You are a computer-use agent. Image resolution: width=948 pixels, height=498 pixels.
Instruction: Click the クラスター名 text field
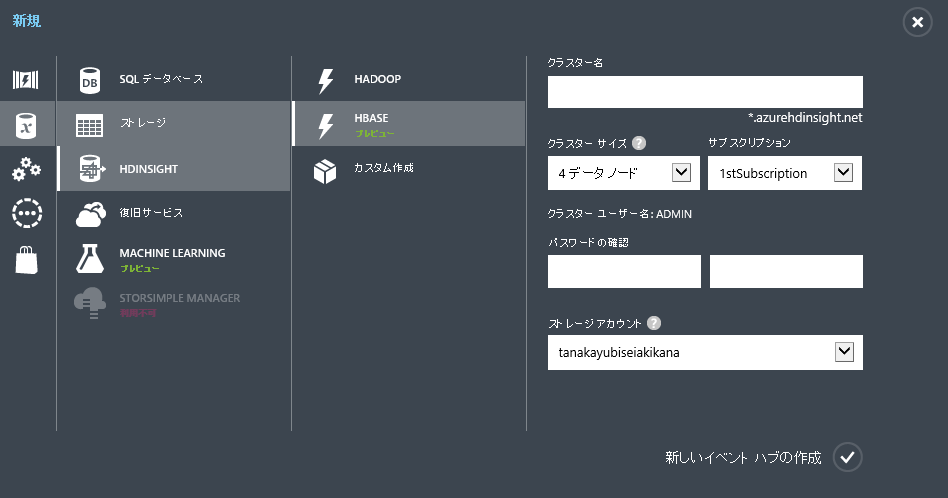click(x=704, y=92)
